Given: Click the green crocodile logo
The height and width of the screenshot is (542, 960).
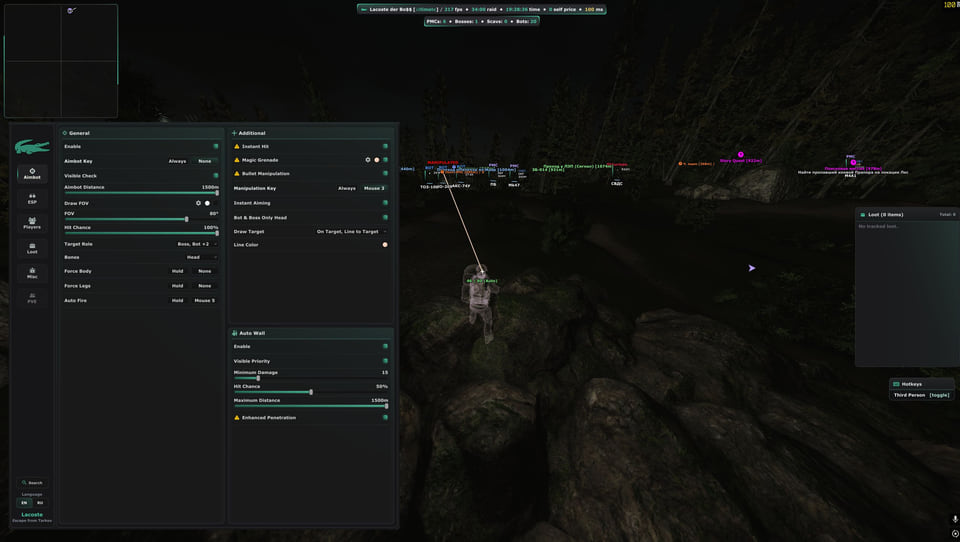Looking at the screenshot, I should pos(32,146).
